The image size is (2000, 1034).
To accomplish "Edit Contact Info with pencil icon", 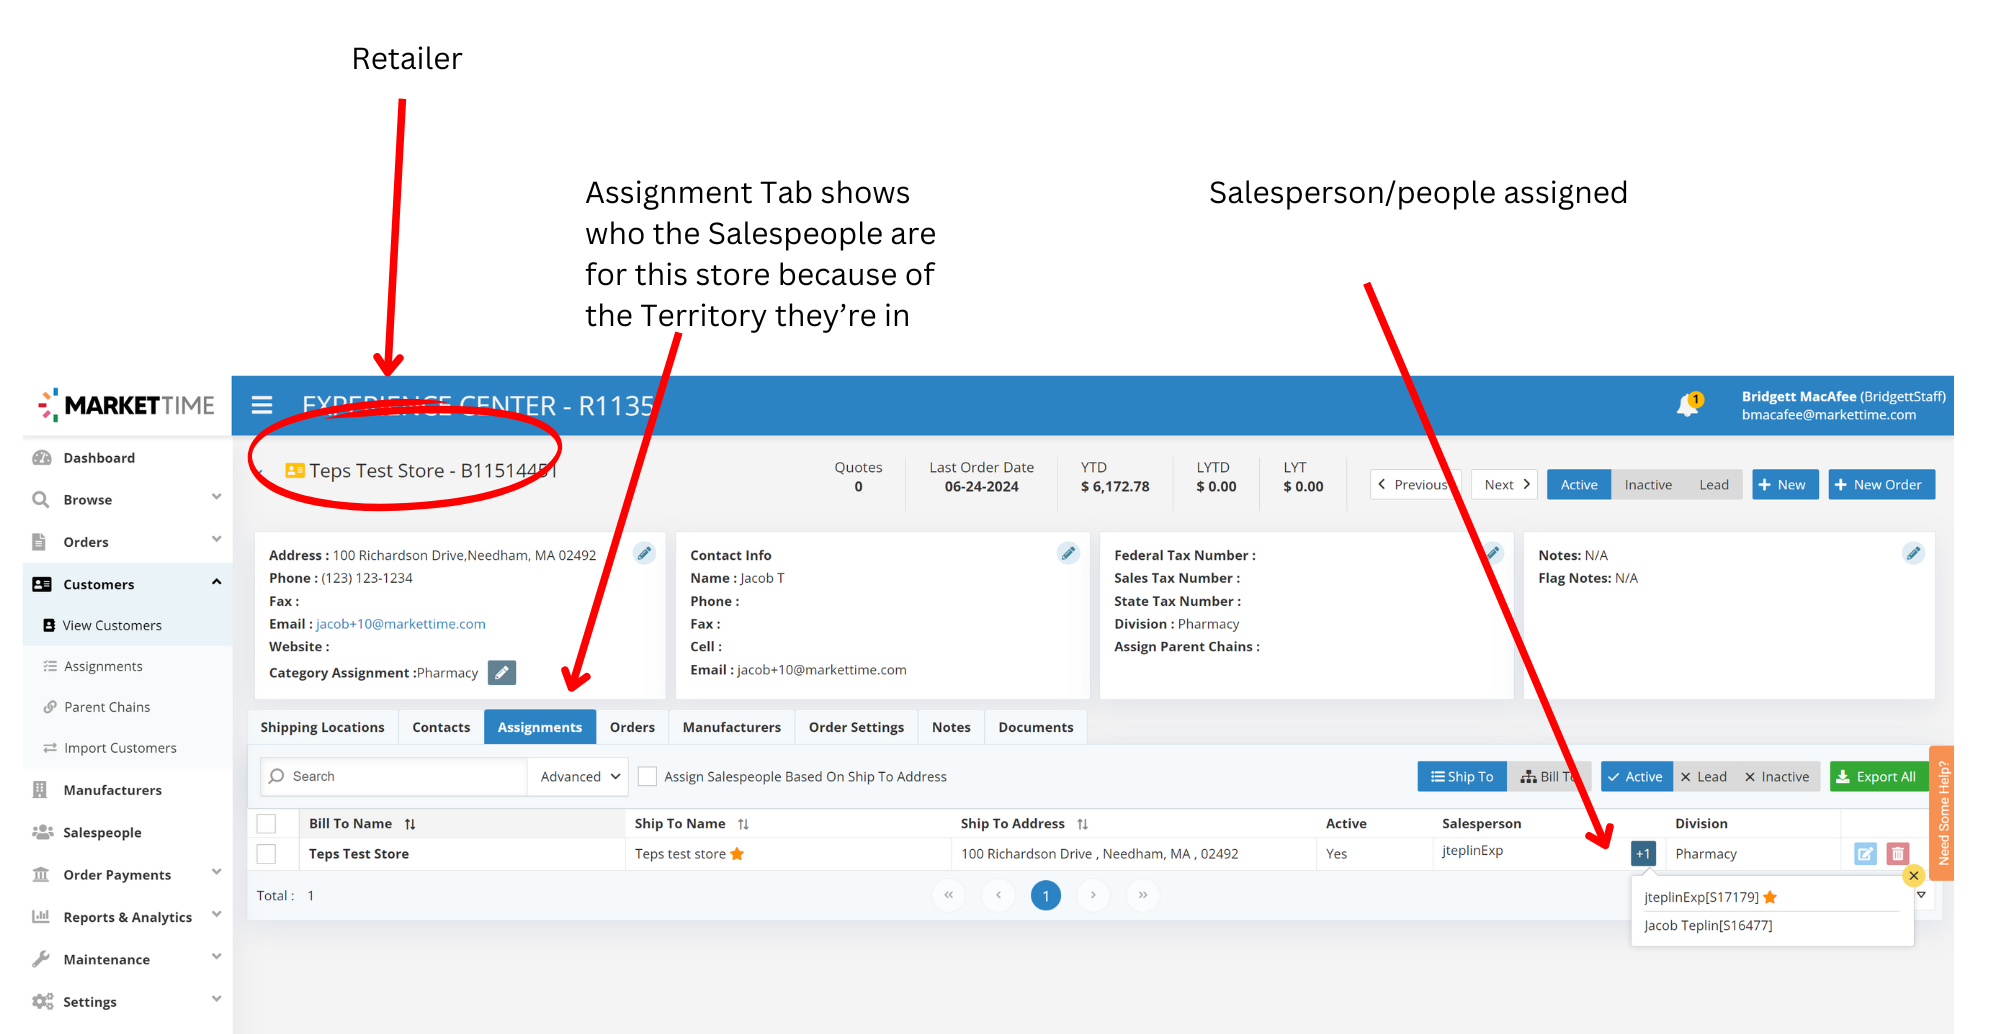I will [1068, 553].
